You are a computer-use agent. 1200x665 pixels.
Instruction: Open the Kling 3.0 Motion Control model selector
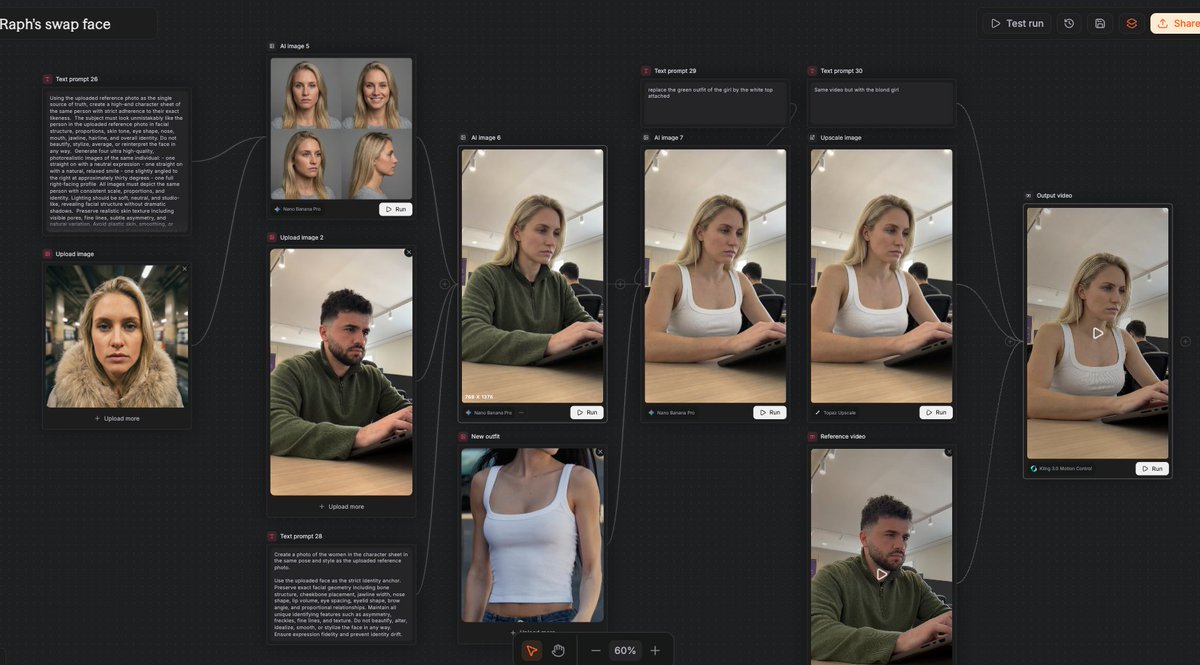[x=1061, y=468]
